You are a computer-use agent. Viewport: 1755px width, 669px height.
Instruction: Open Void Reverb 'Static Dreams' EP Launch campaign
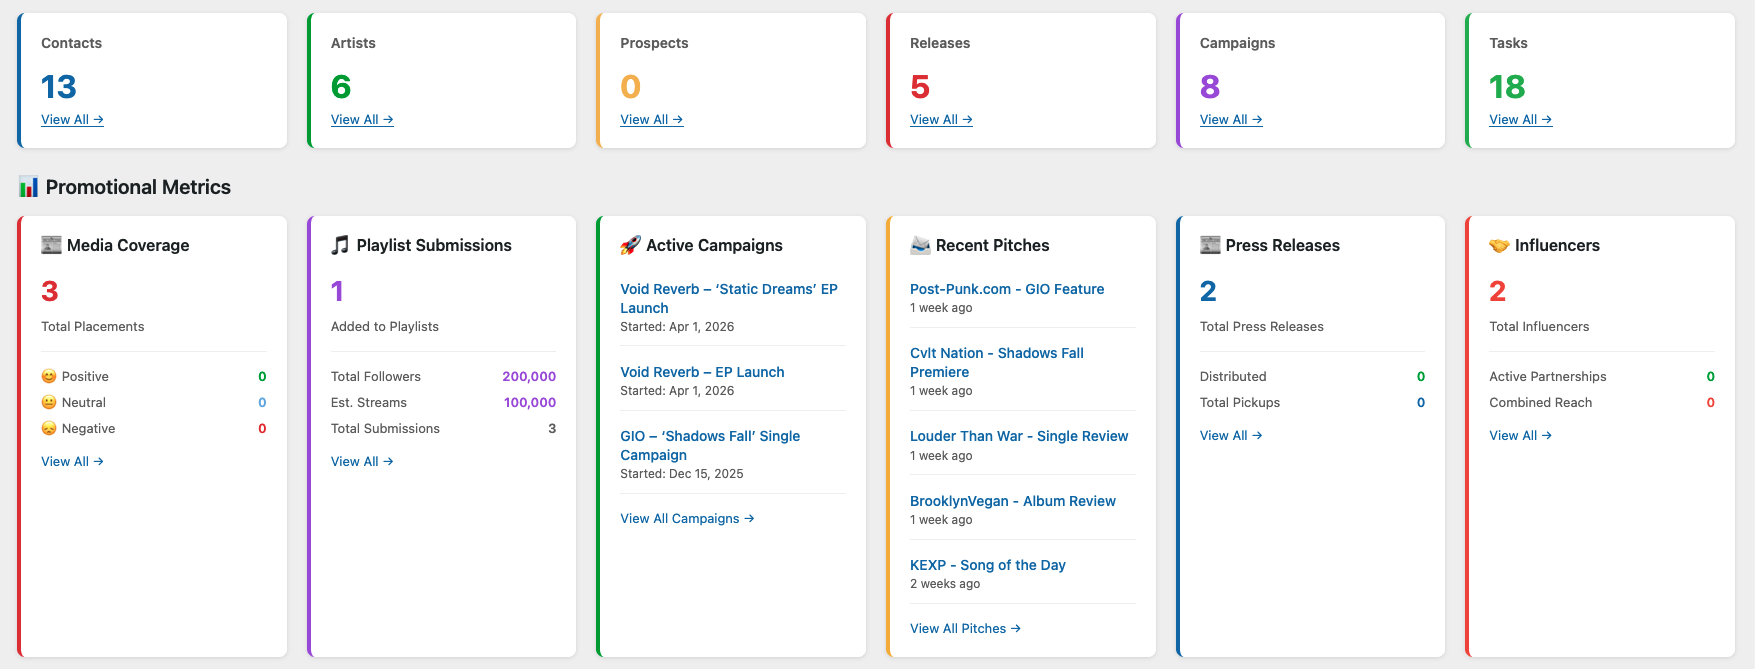click(x=728, y=298)
